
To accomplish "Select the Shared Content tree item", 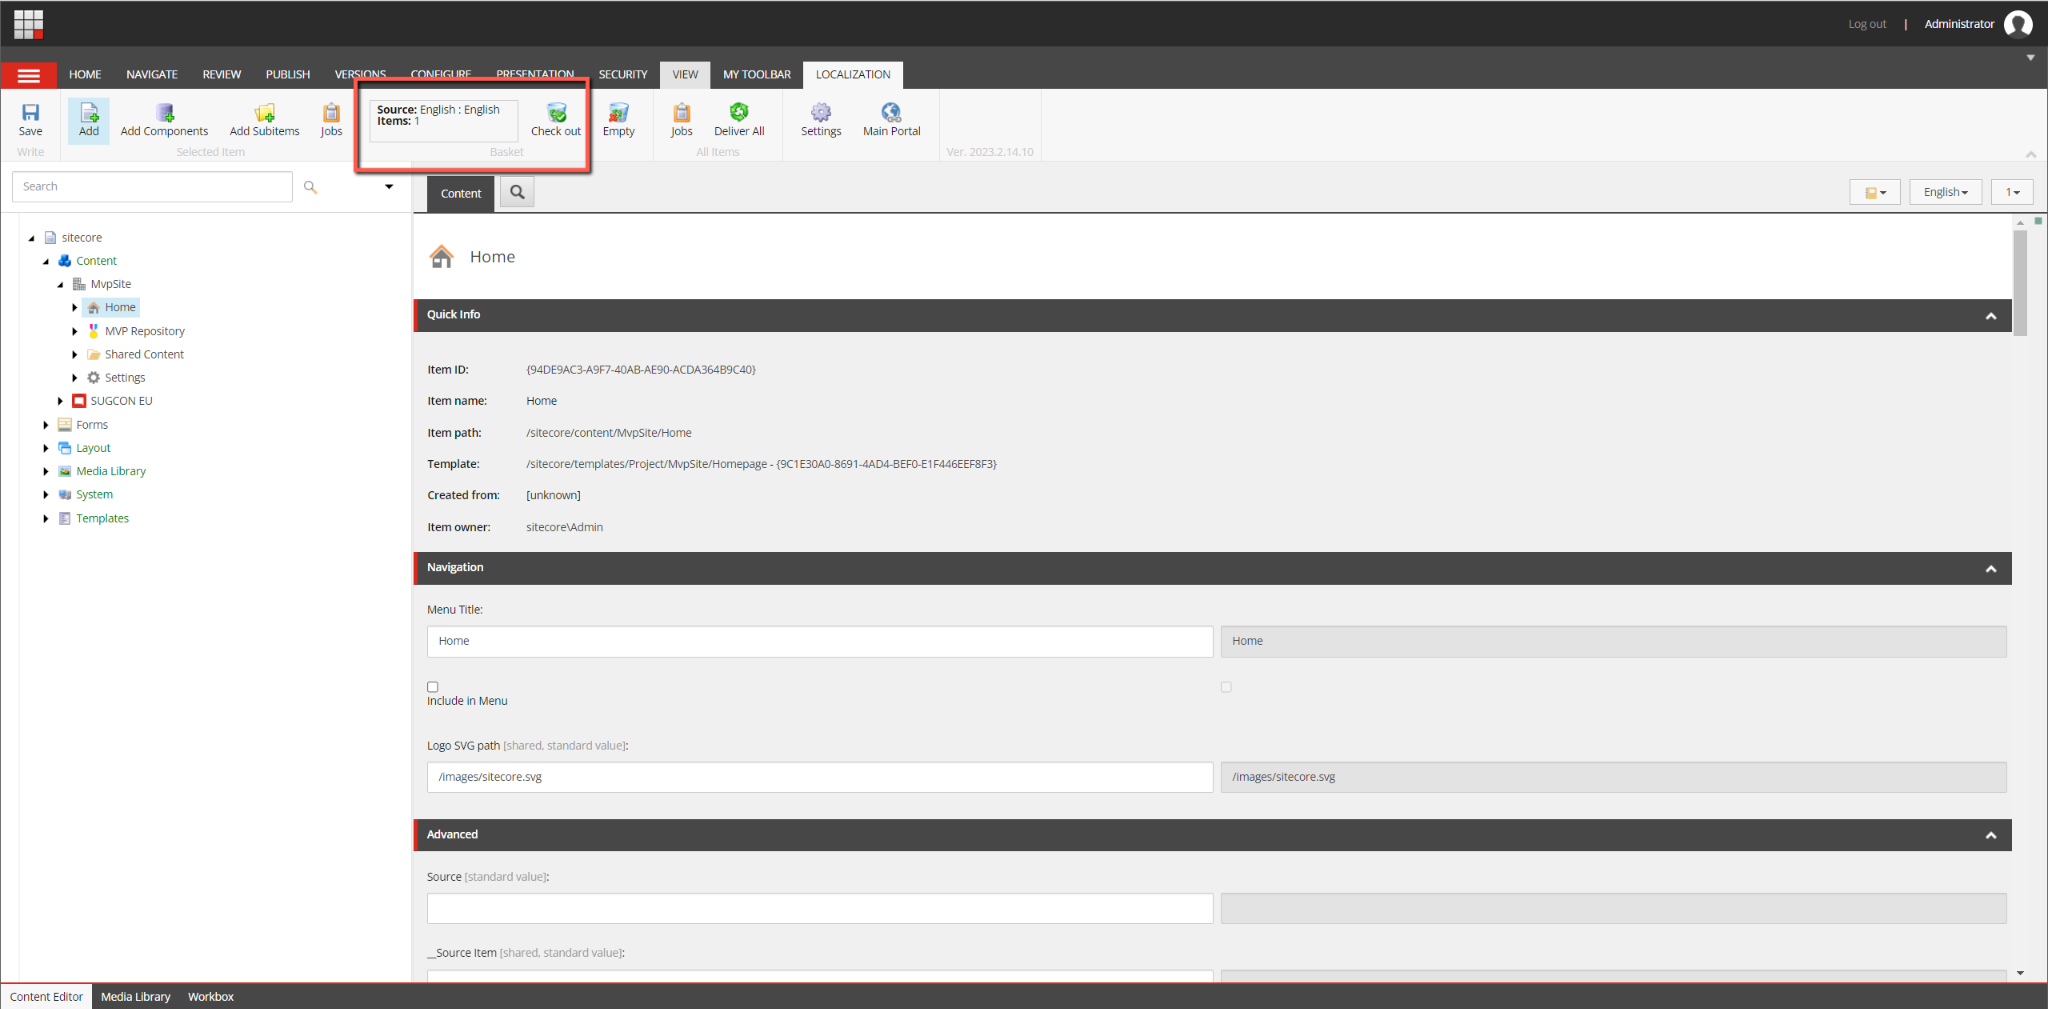I will point(144,355).
